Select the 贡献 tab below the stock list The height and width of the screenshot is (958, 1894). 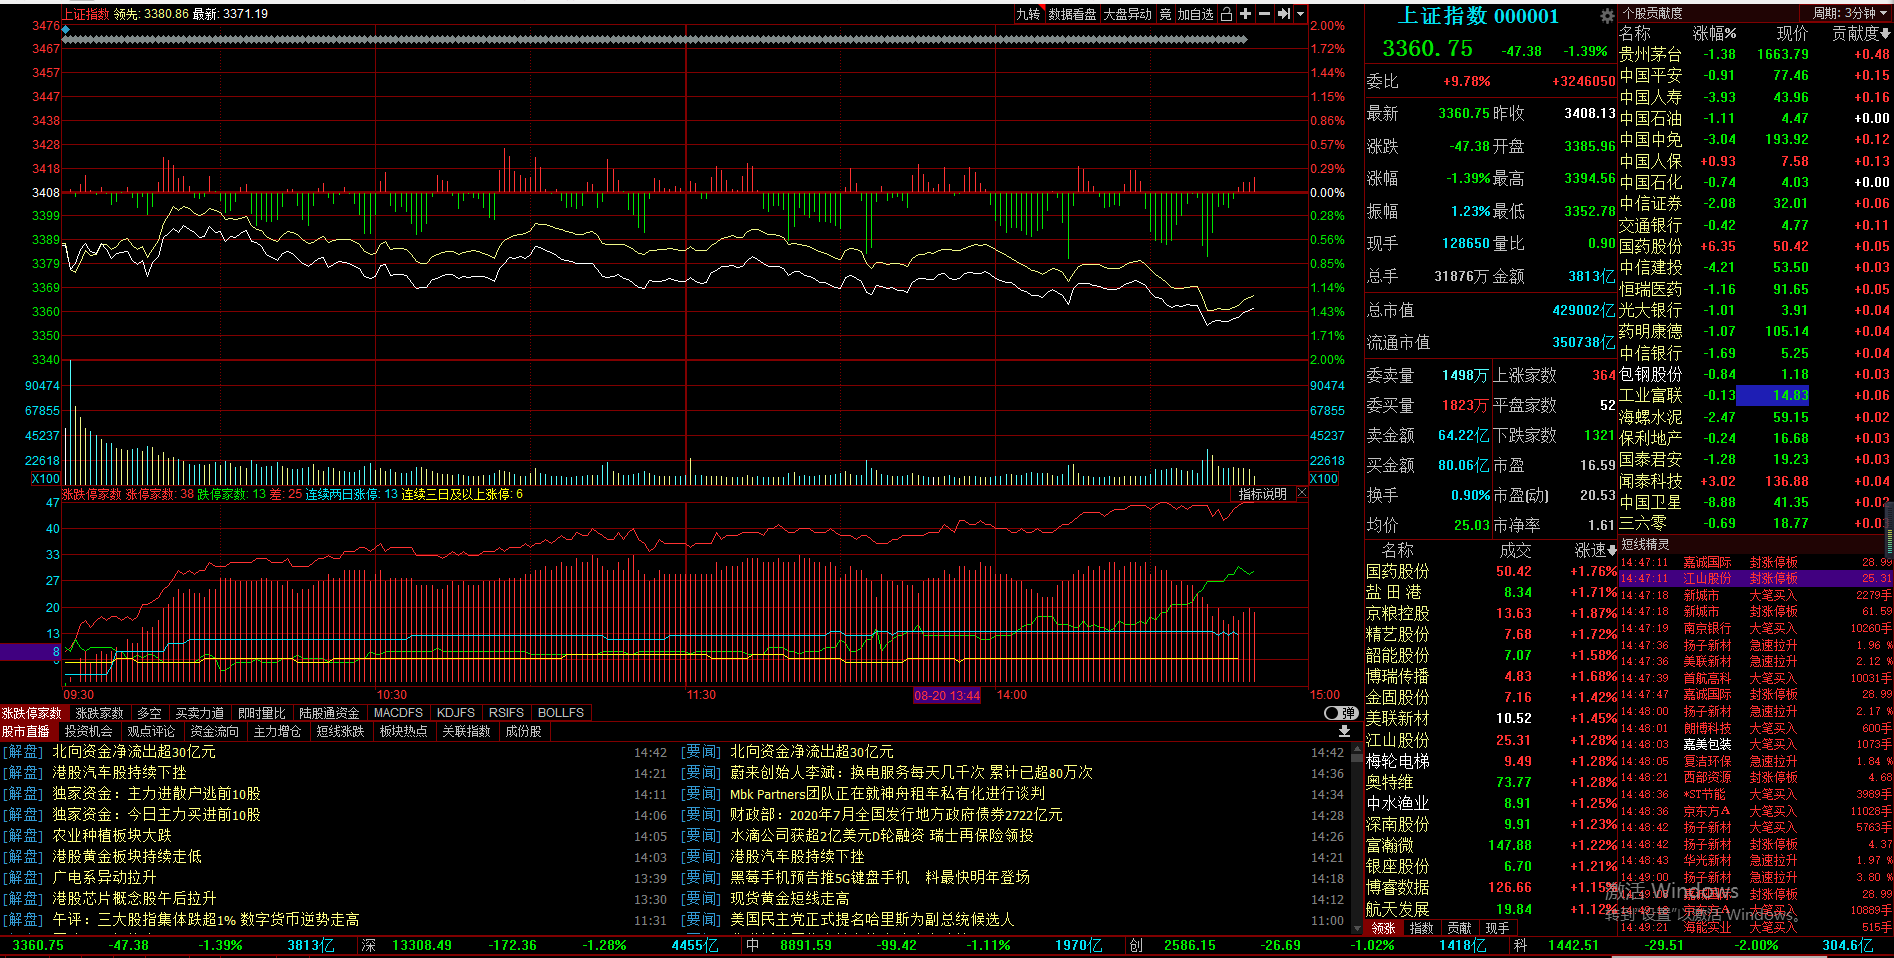click(1459, 928)
